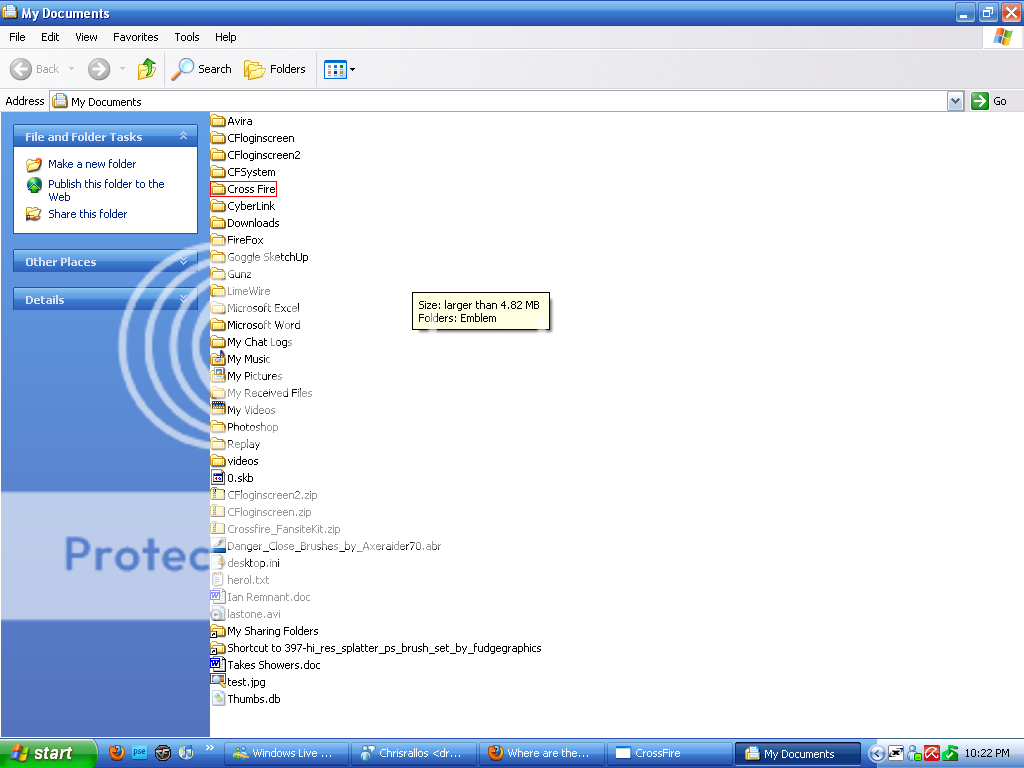Screen dimensions: 1024x768
Task: Open the Tools menu
Action: coord(186,37)
